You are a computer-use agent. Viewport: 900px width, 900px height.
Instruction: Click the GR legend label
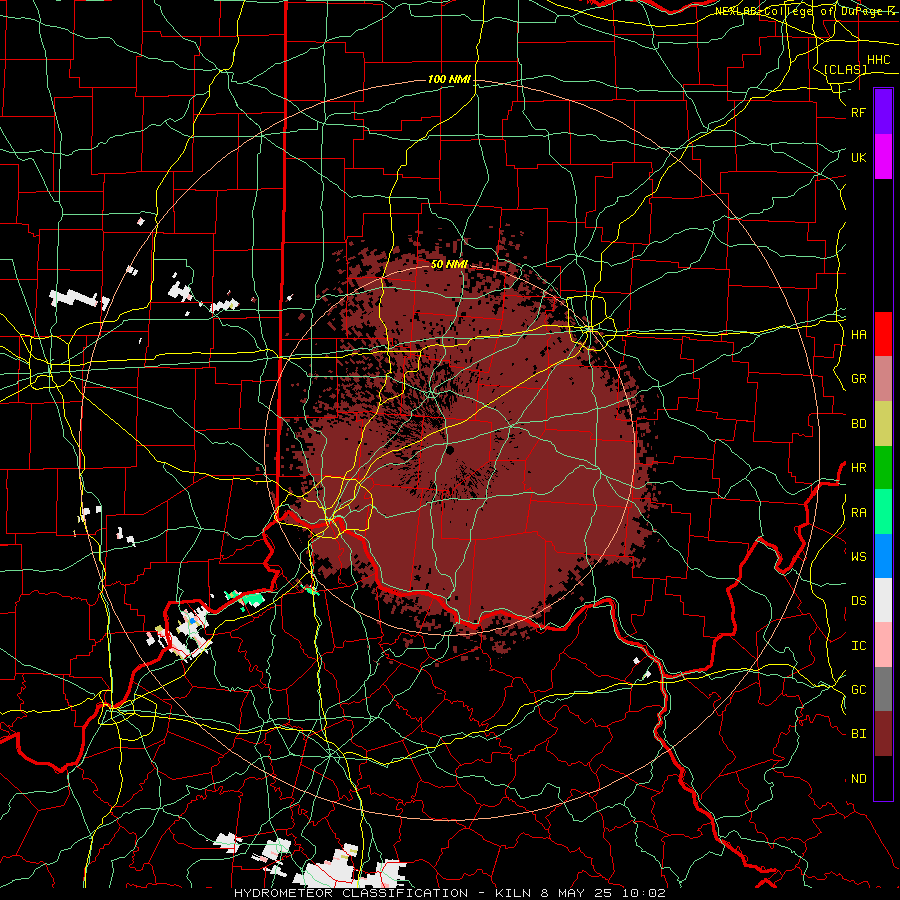[x=858, y=379]
